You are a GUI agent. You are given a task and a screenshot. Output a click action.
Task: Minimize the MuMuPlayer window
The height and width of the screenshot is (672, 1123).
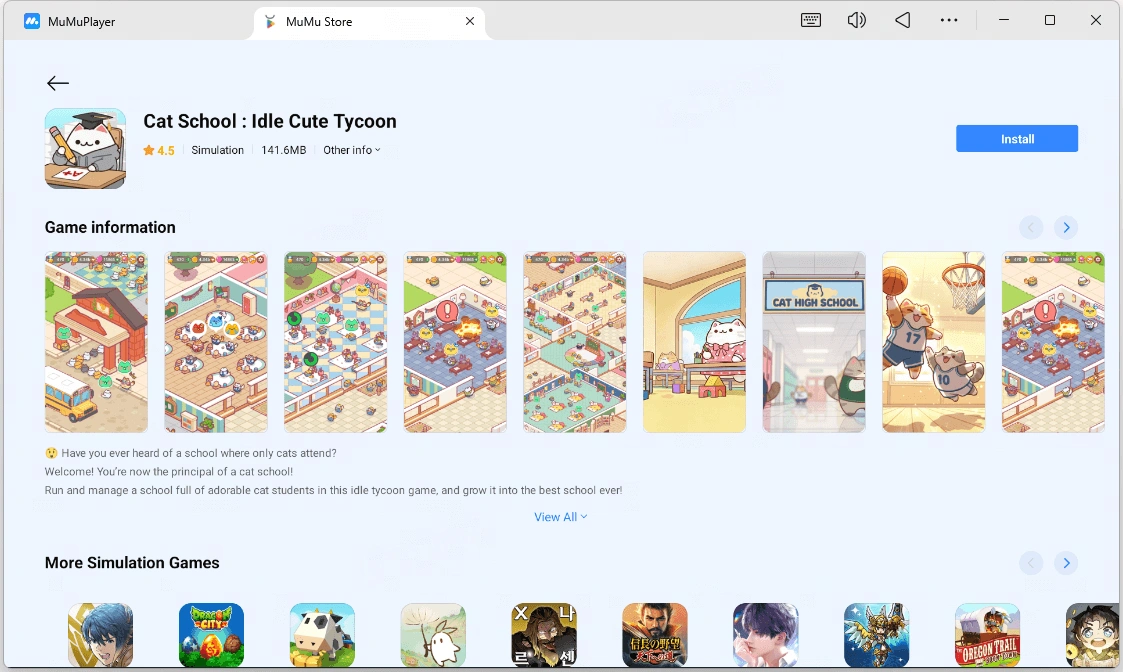(x=1004, y=20)
